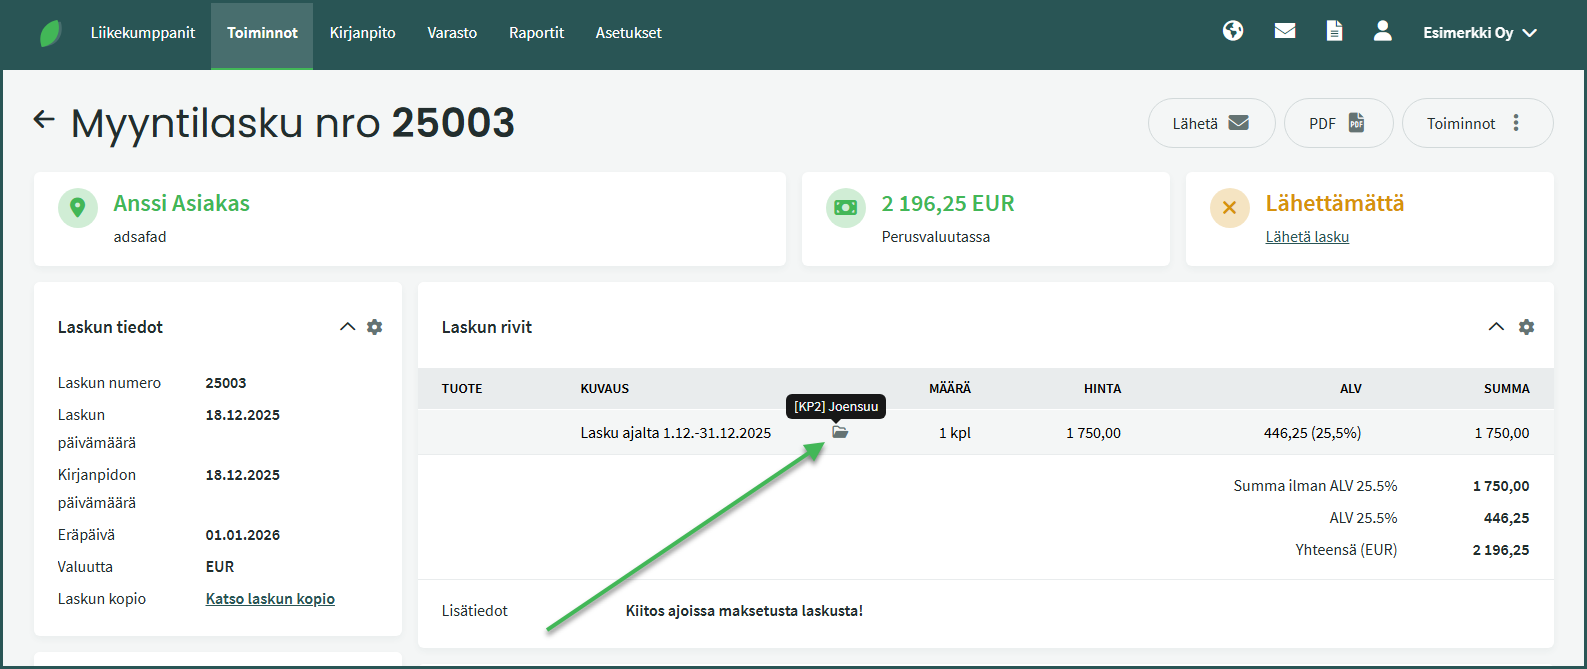1587x669 pixels.
Task: Collapse the Laskun tiedot panel
Action: pos(347,327)
